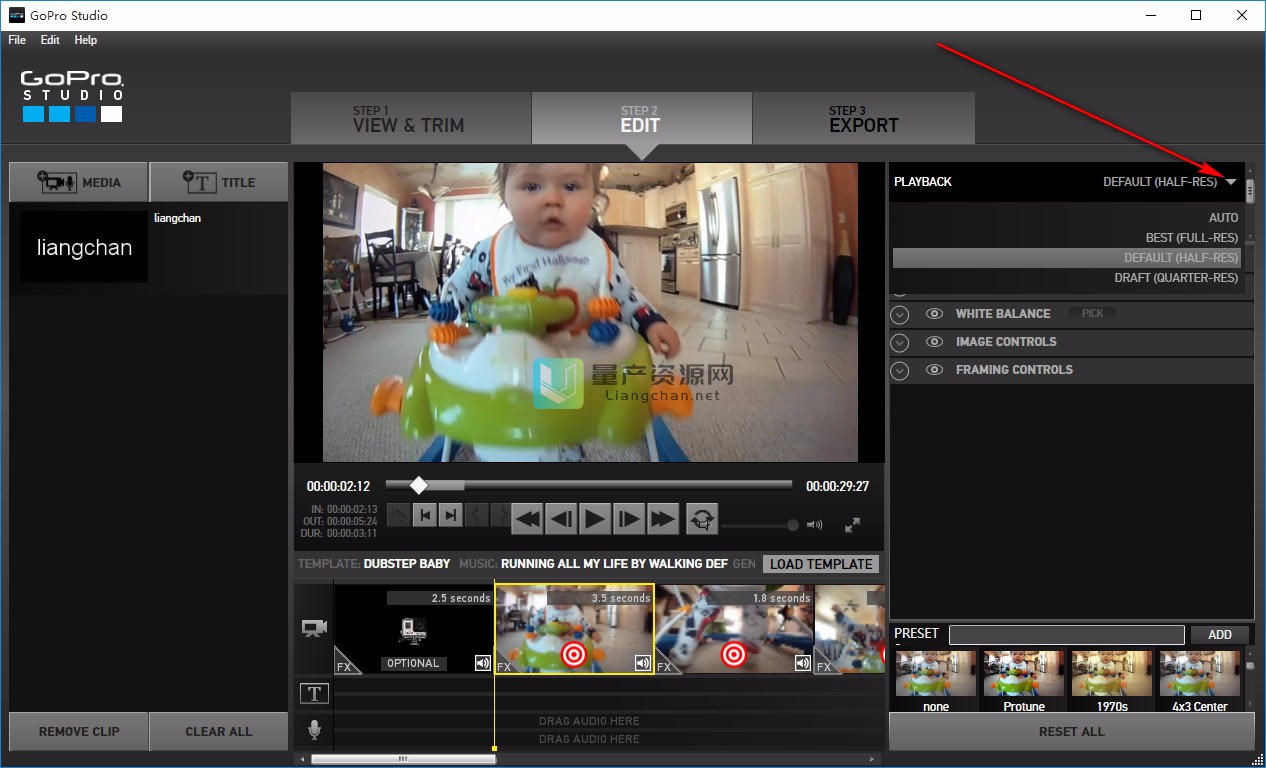
Task: Toggle audio on the 3.5 seconds clip
Action: tap(643, 663)
